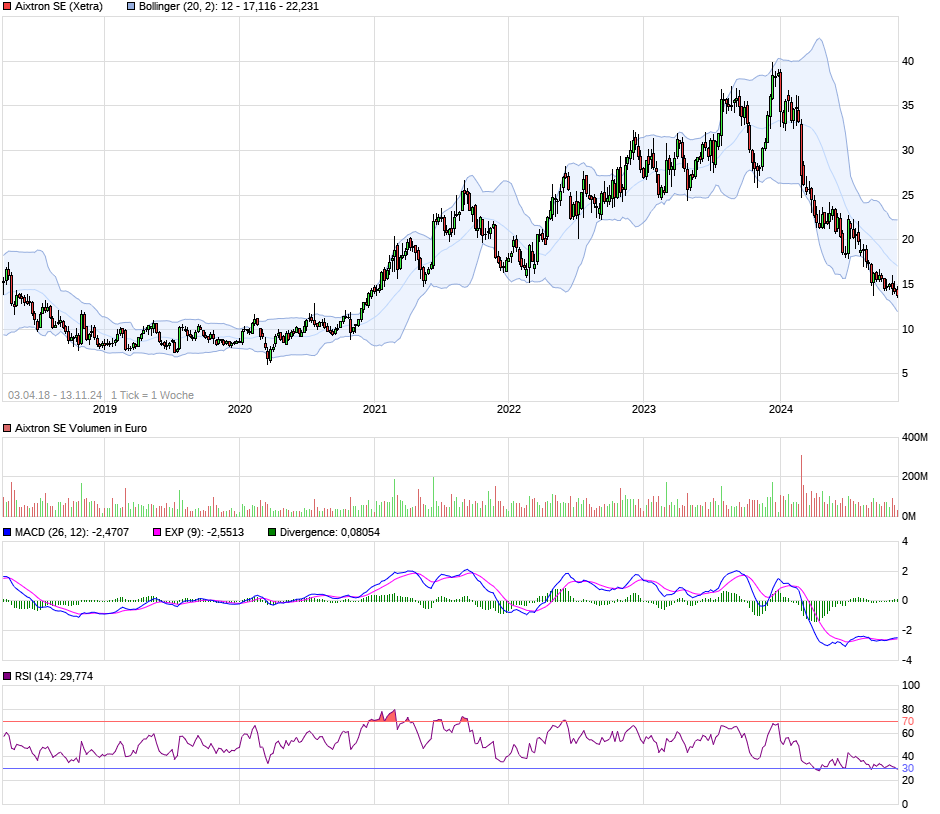Click the red Aixtron SE (Xetra) legend swatch
The width and height of the screenshot is (940, 814).
[7, 7]
